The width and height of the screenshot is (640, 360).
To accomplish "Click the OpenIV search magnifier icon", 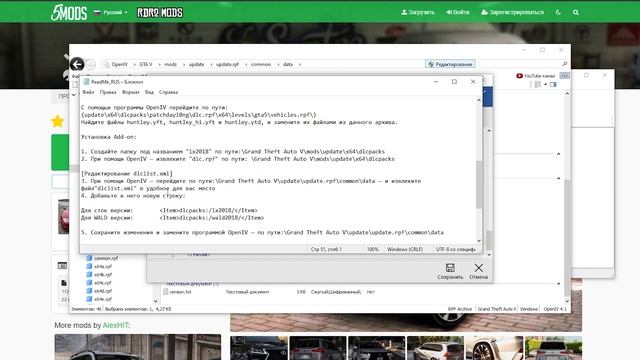I will (x=564, y=64).
